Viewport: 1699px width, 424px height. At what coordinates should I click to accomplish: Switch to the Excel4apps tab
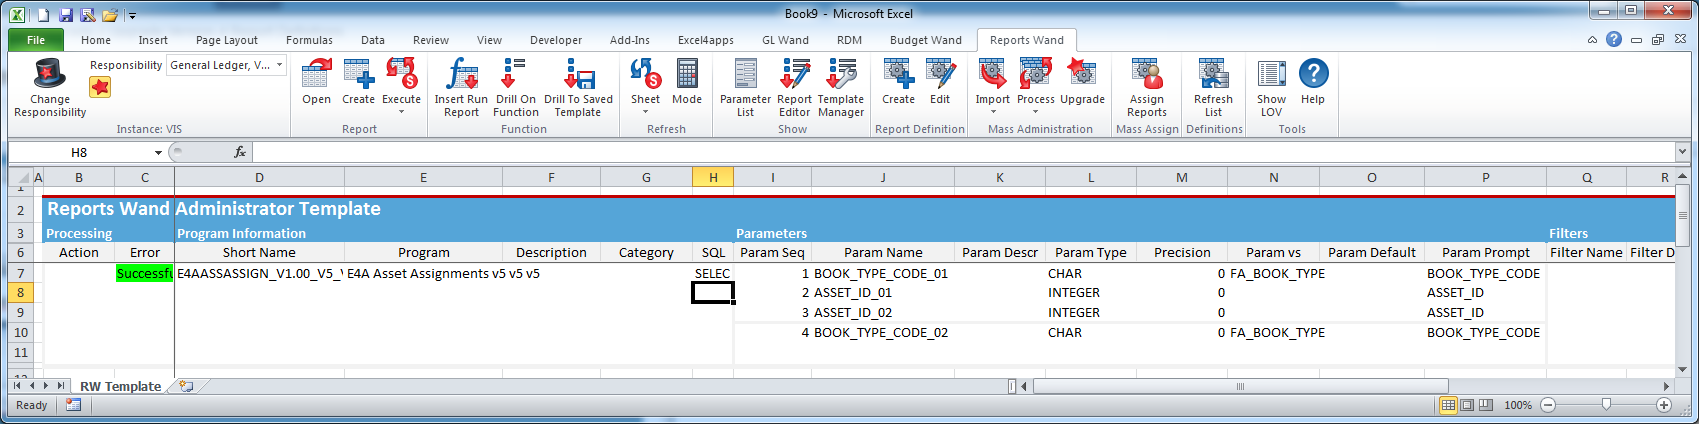coord(706,40)
